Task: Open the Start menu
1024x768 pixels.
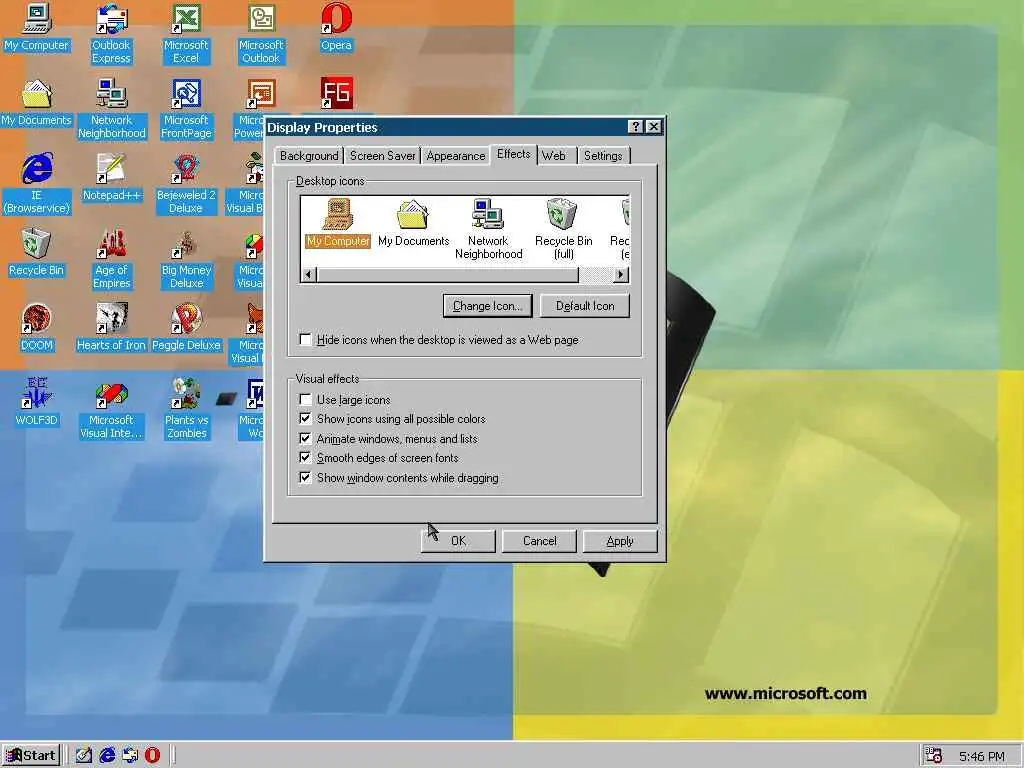Action: click(31, 756)
